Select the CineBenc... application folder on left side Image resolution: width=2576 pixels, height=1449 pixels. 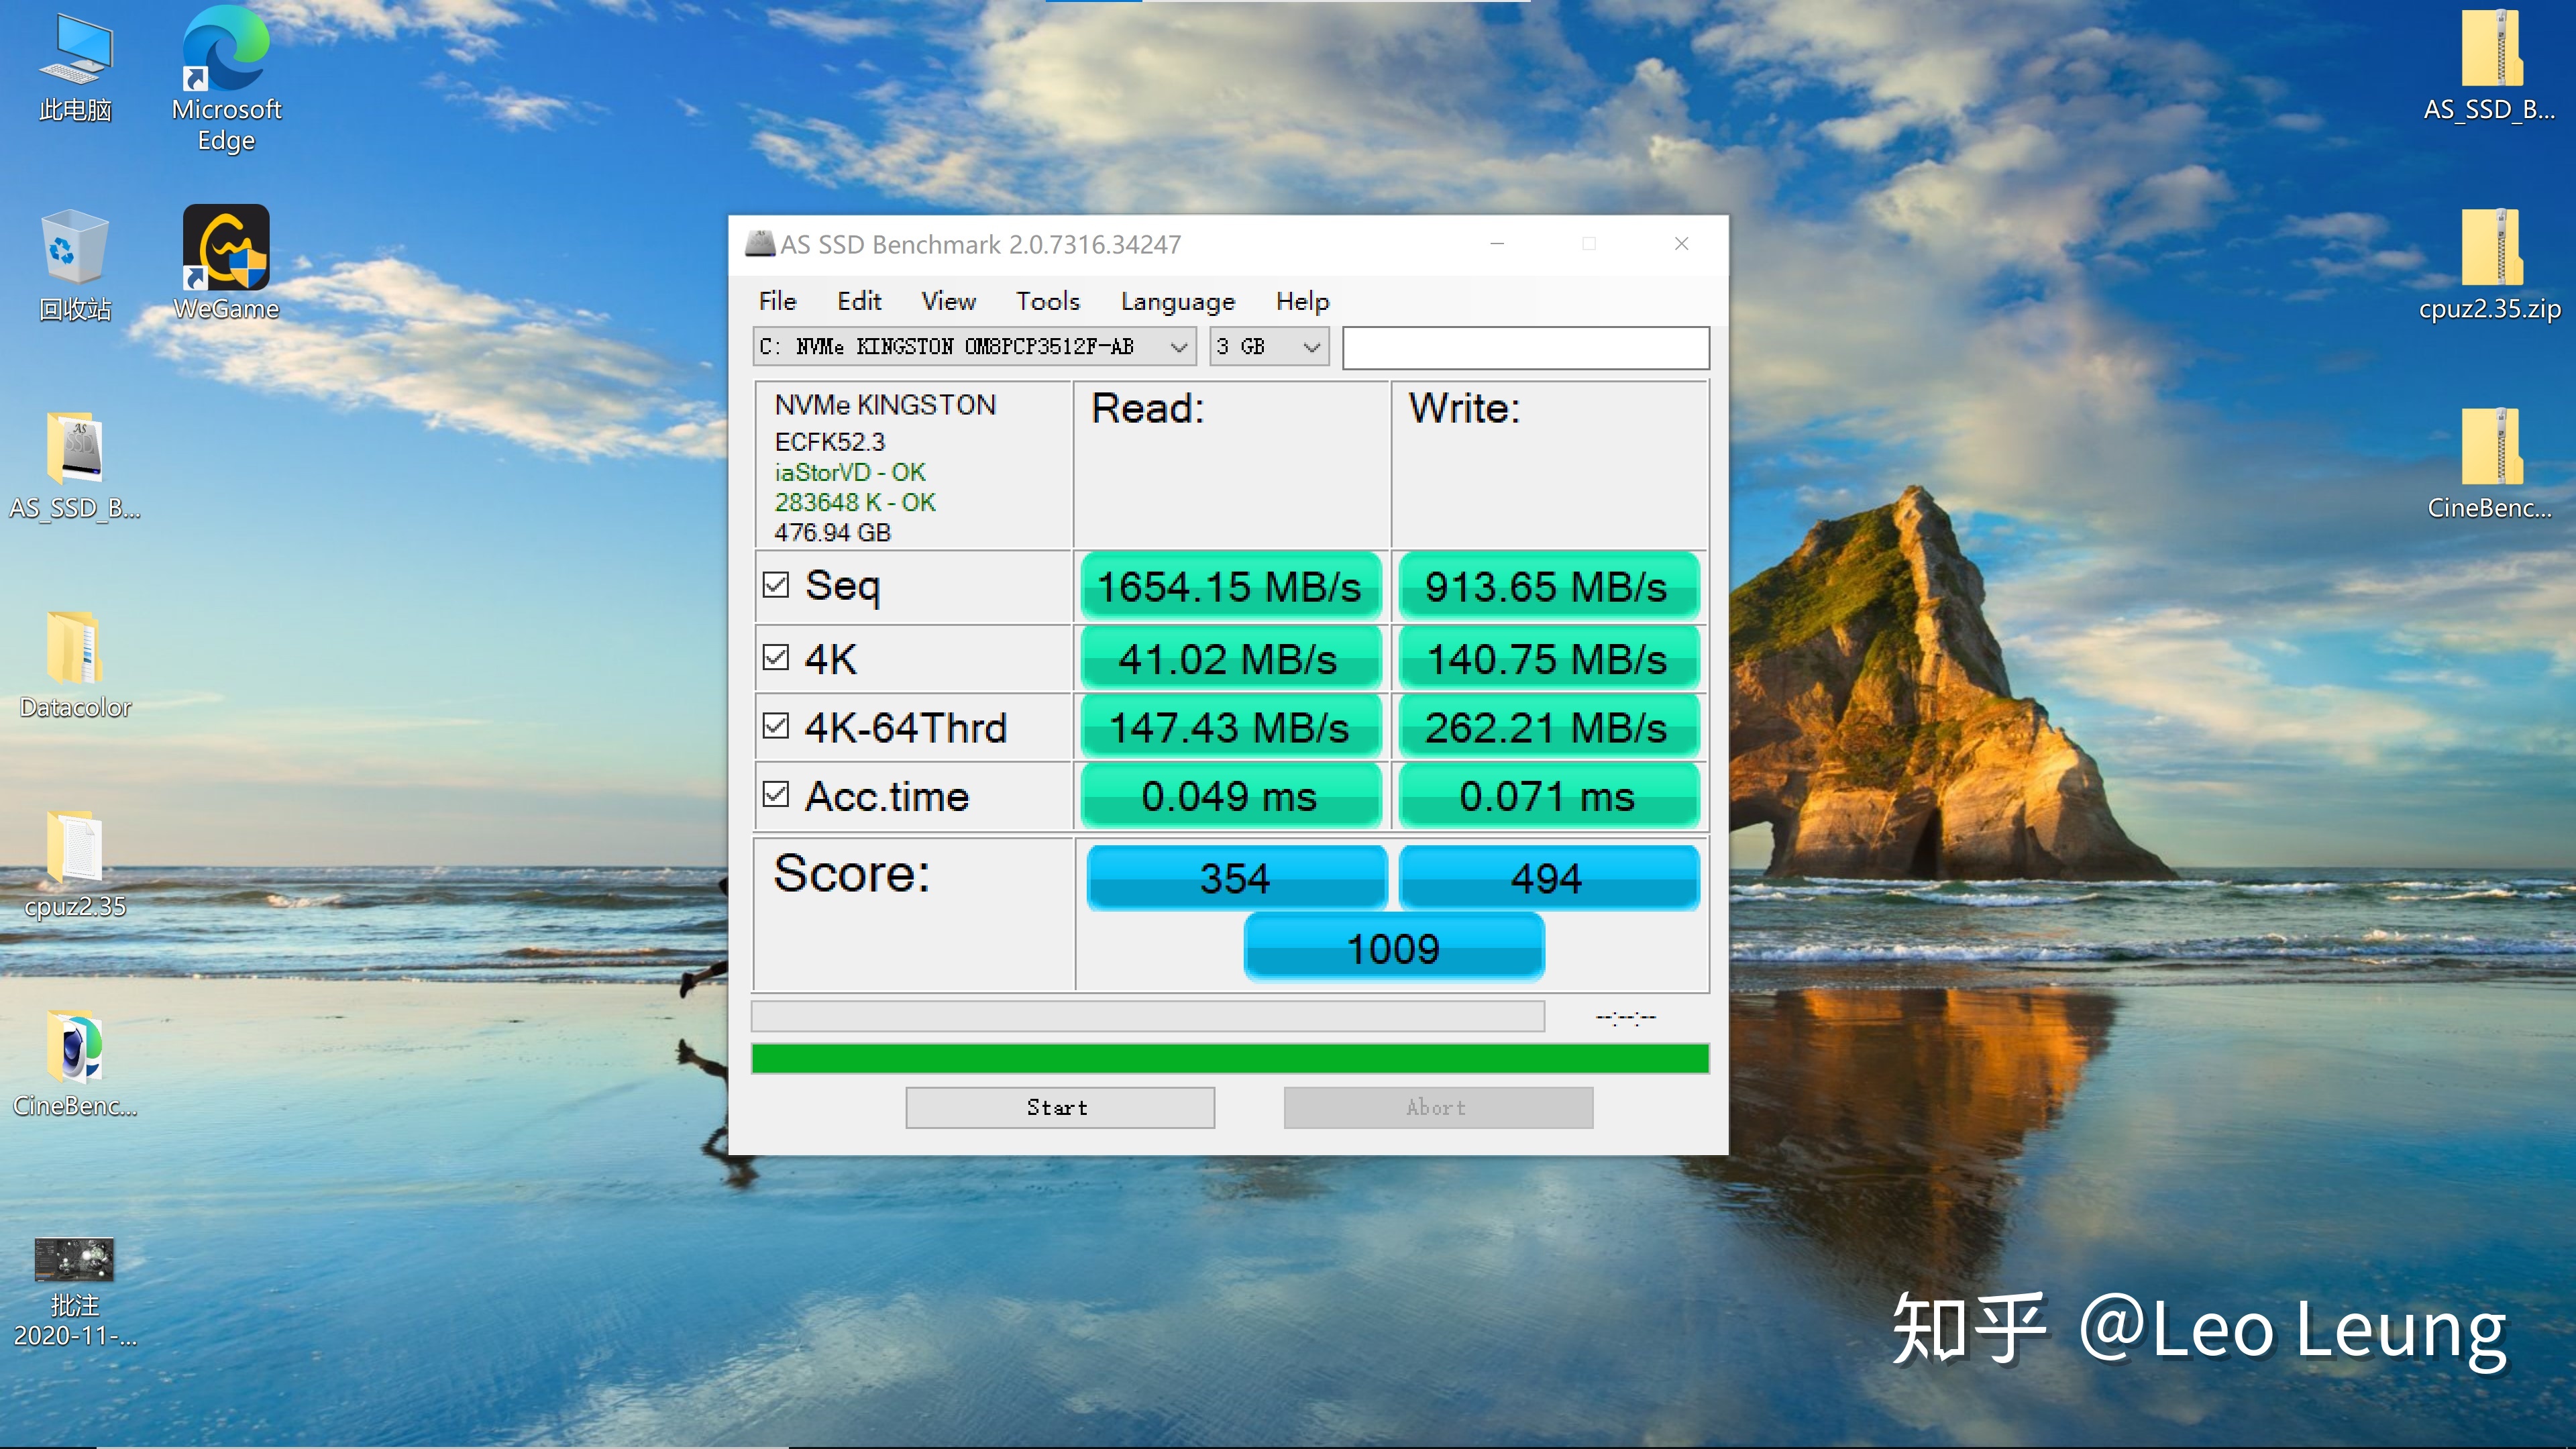[75, 1064]
